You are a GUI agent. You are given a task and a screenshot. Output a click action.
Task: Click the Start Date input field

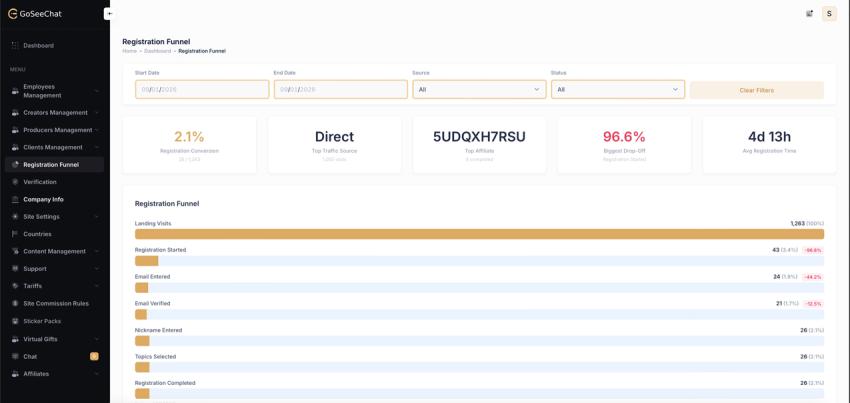[x=202, y=89]
